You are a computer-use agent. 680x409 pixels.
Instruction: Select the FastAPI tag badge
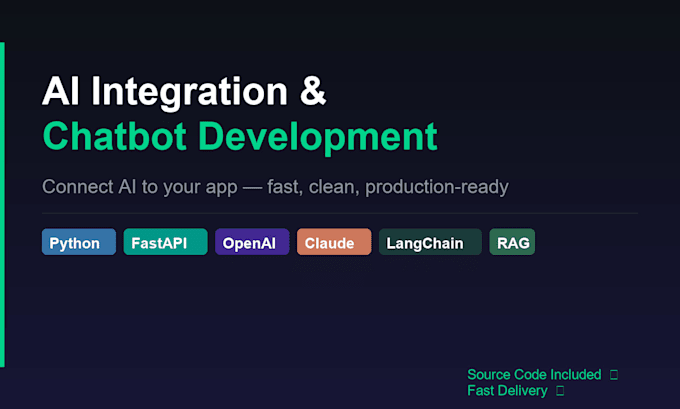click(x=166, y=242)
